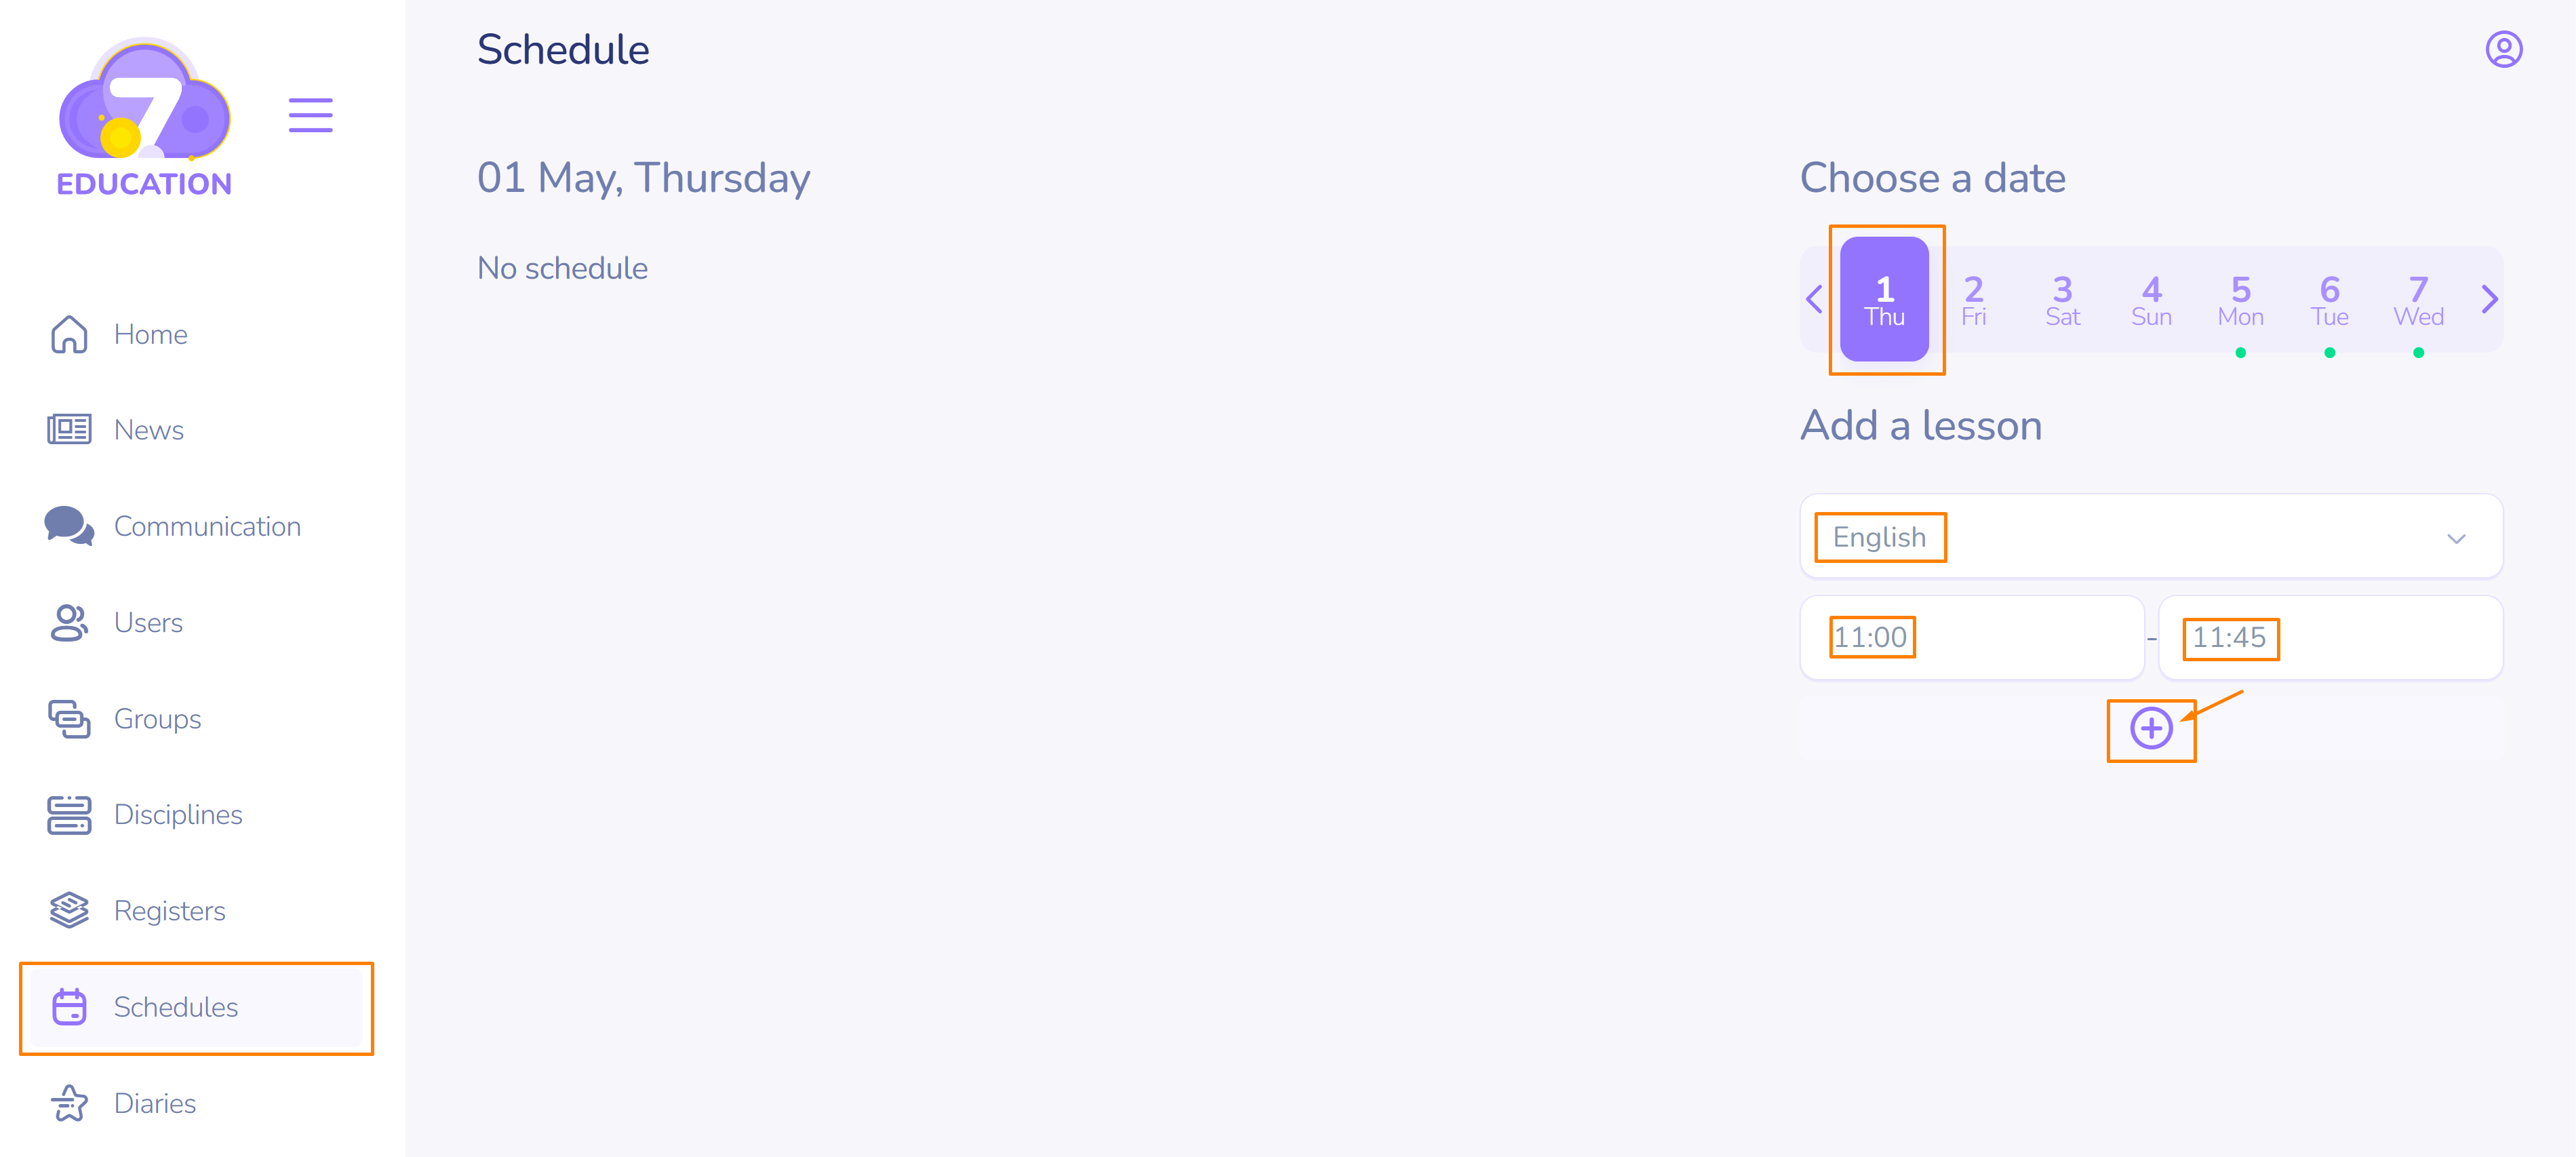2576x1157 pixels.
Task: Choose Wednesday the 7th date
Action: (x=2418, y=300)
